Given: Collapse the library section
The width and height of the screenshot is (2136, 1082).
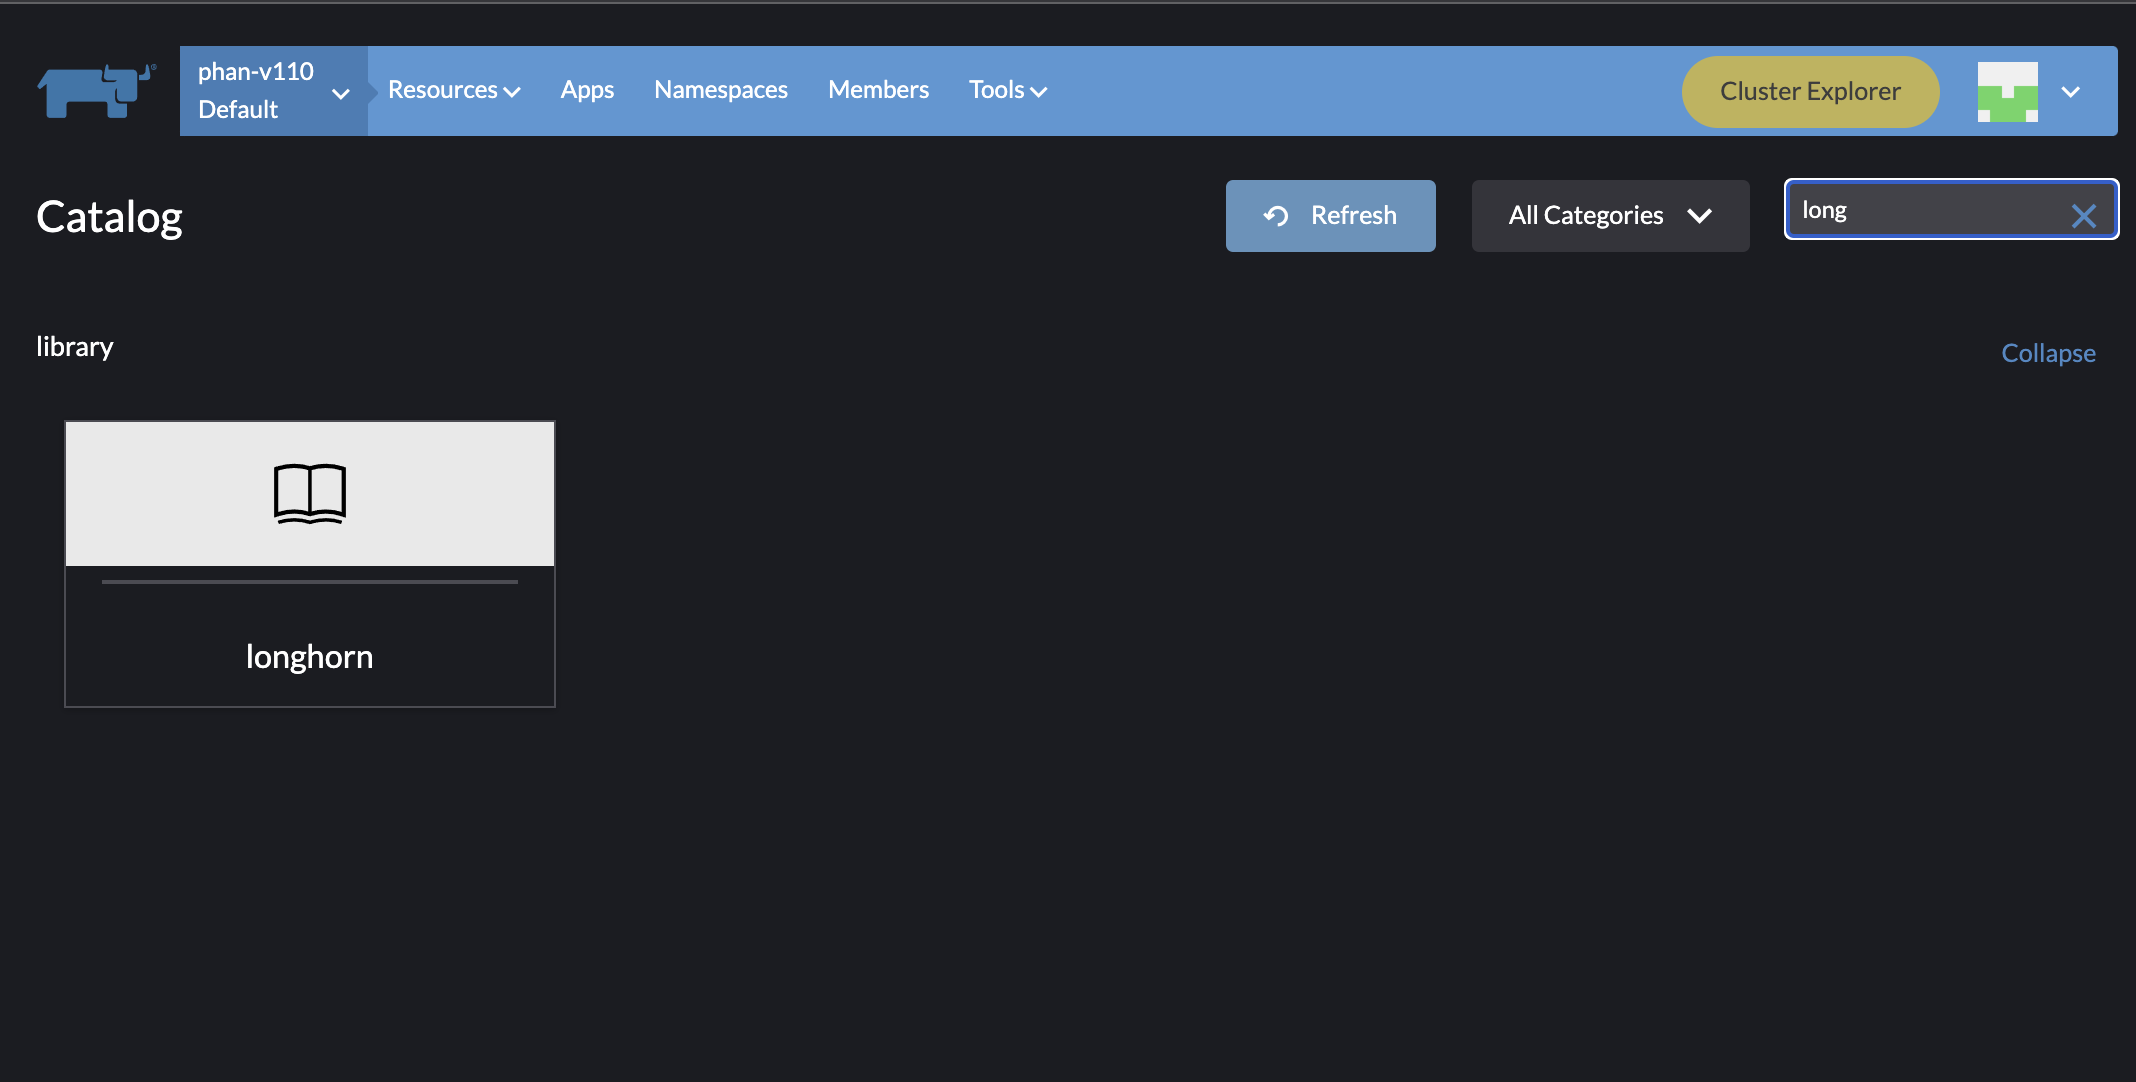Looking at the screenshot, I should pyautogui.click(x=2047, y=353).
